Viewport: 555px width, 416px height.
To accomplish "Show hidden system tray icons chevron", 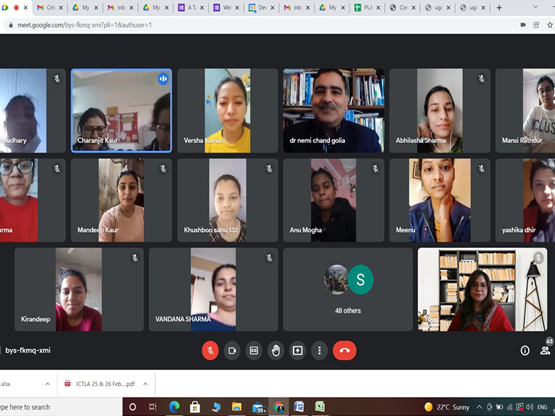I will point(479,407).
